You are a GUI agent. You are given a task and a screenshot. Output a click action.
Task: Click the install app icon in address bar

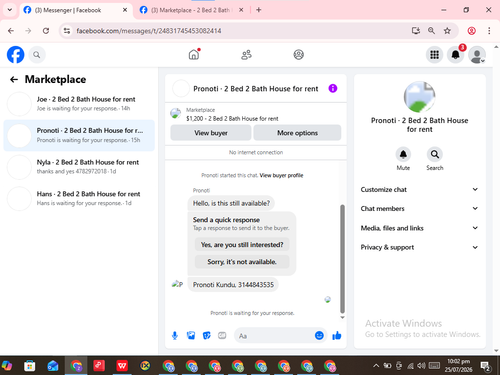pos(416,31)
